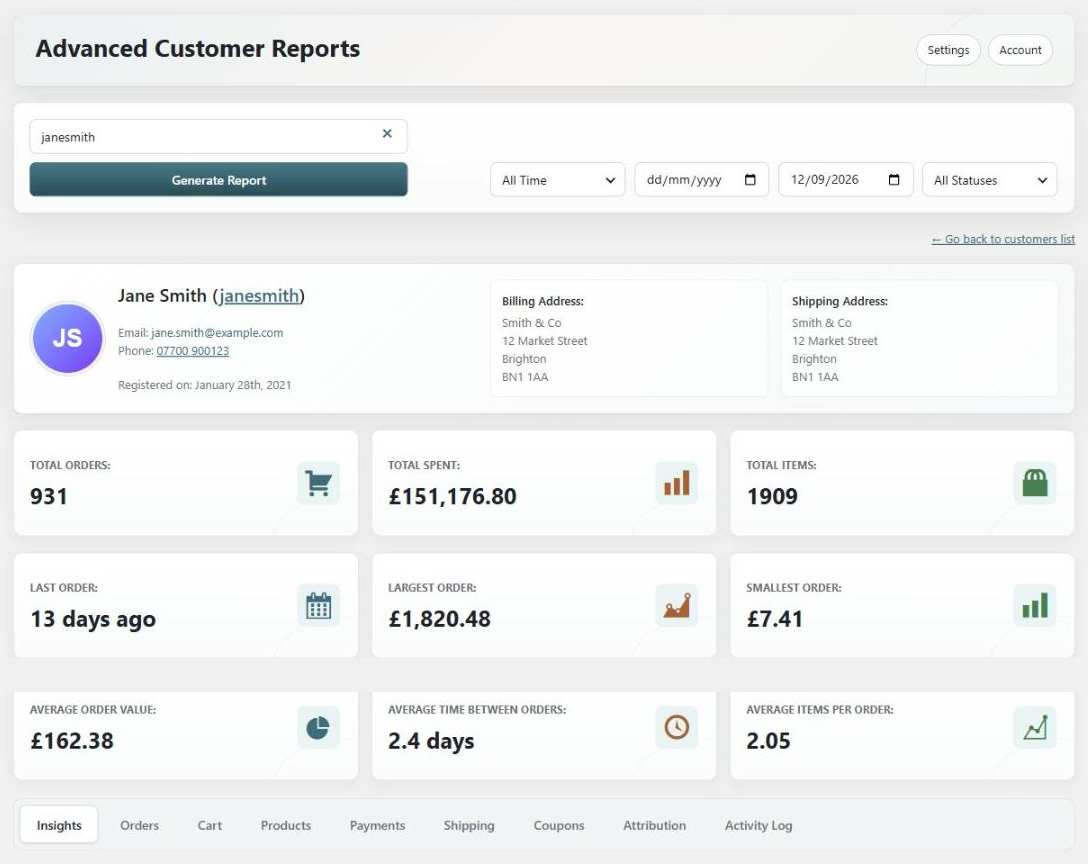Click the Generate Report button
Viewport: 1088px width, 864px height.
[219, 180]
